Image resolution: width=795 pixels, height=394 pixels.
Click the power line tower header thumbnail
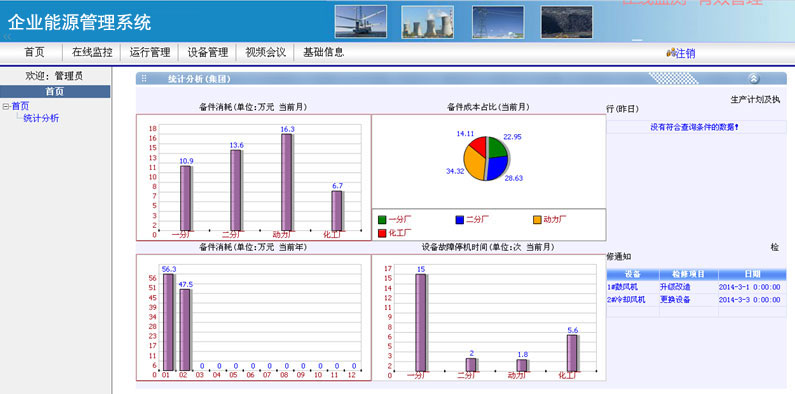tap(498, 22)
